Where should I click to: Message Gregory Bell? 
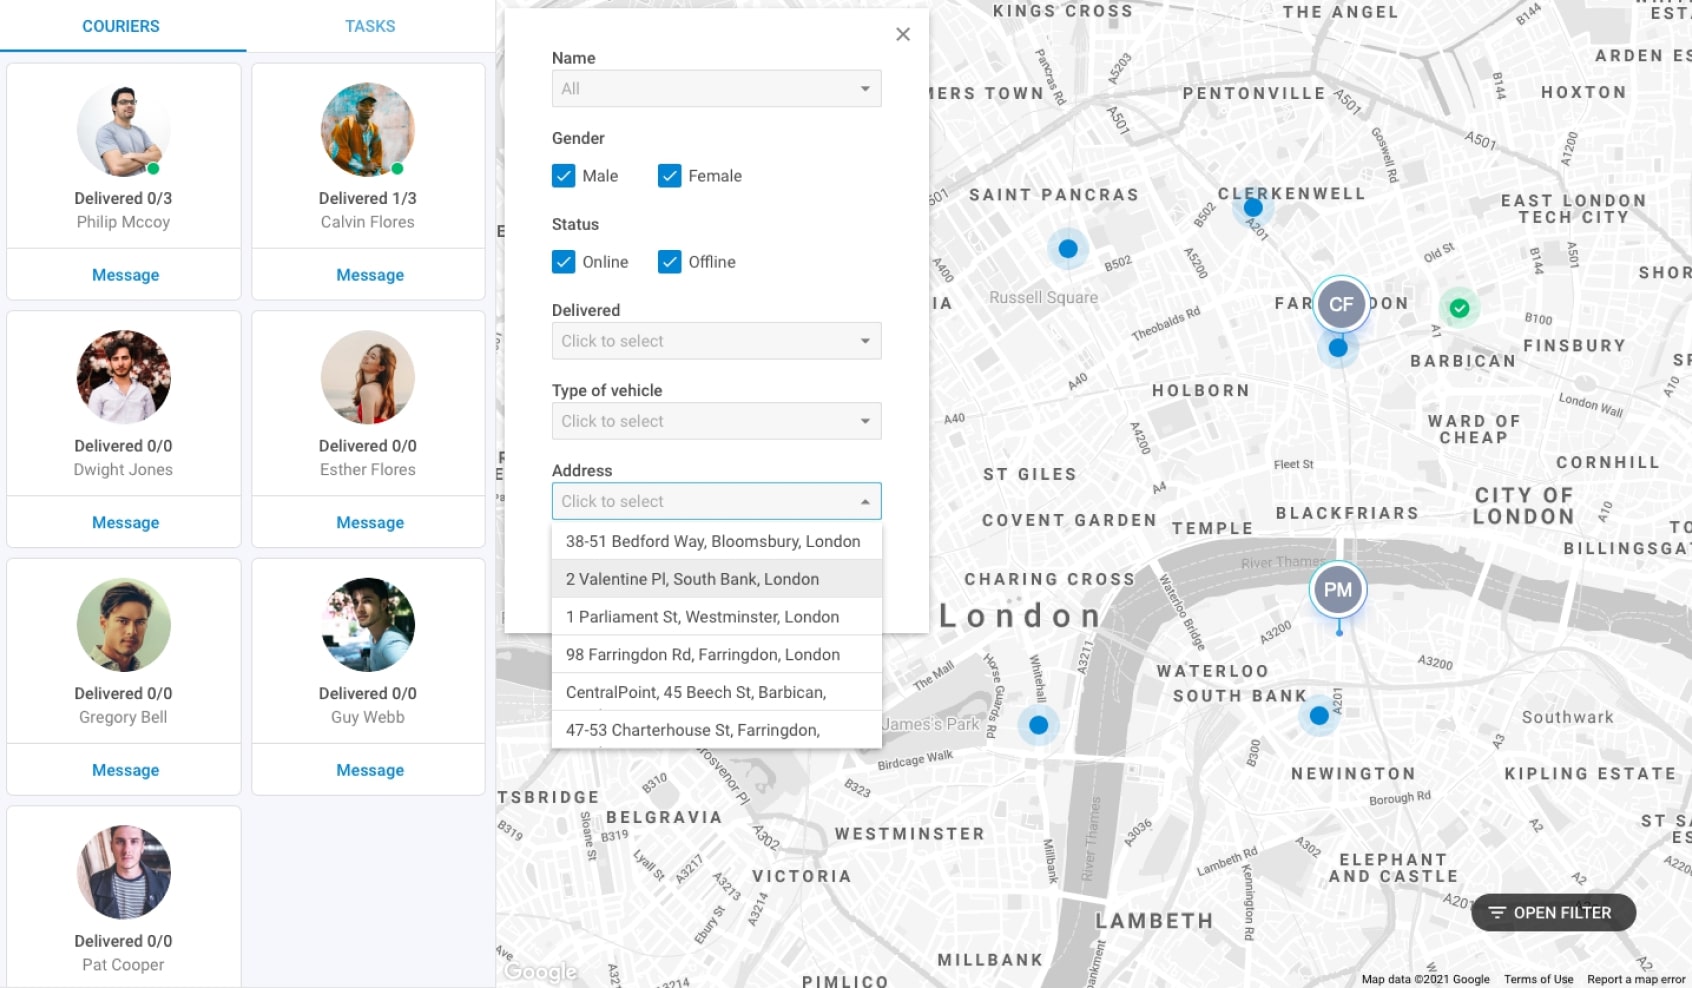click(125, 770)
